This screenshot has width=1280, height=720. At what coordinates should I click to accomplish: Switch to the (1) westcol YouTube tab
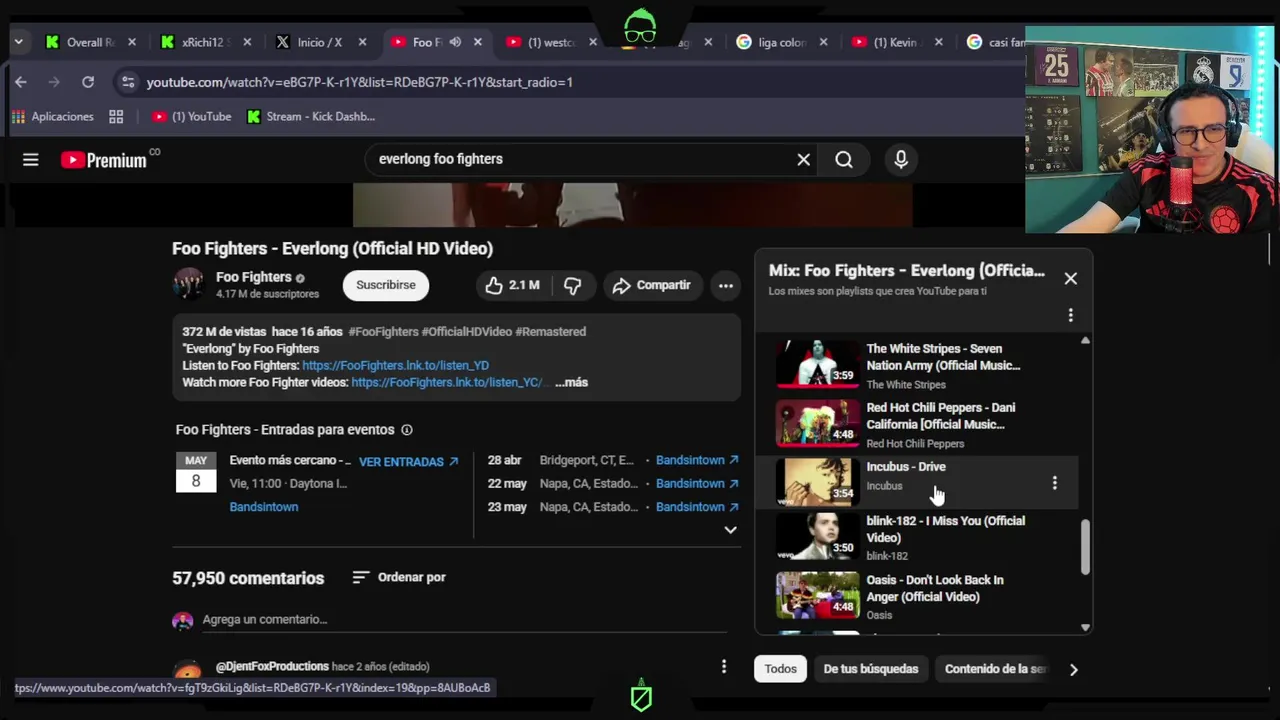(x=550, y=42)
